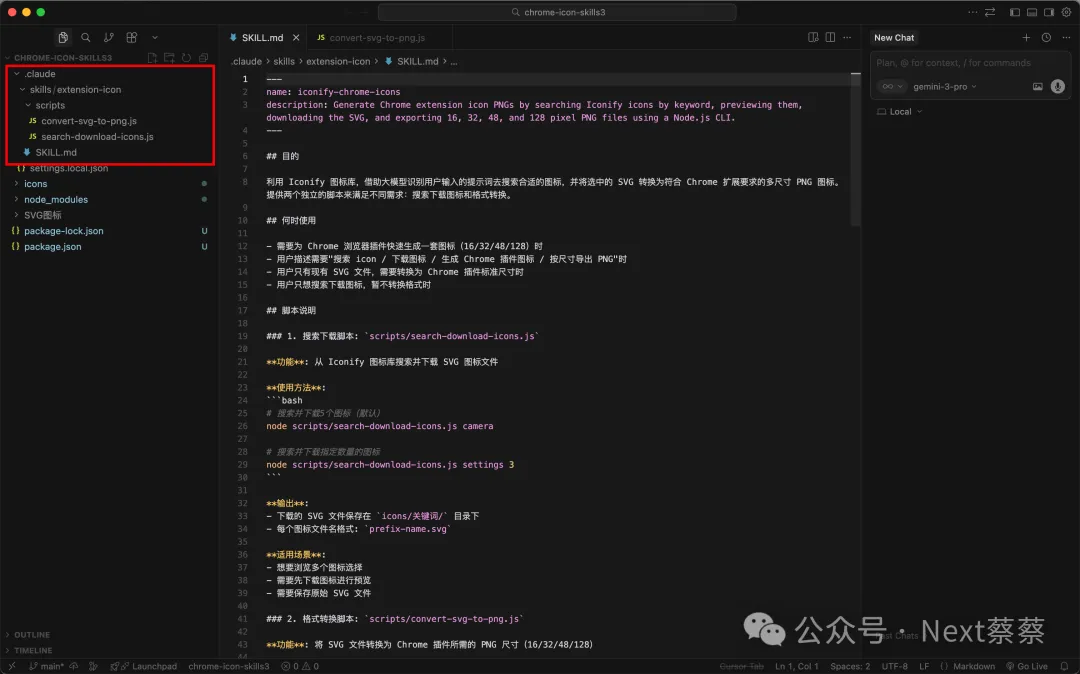Open the Source Control view
Screen dimensions: 1080x674
108,37
